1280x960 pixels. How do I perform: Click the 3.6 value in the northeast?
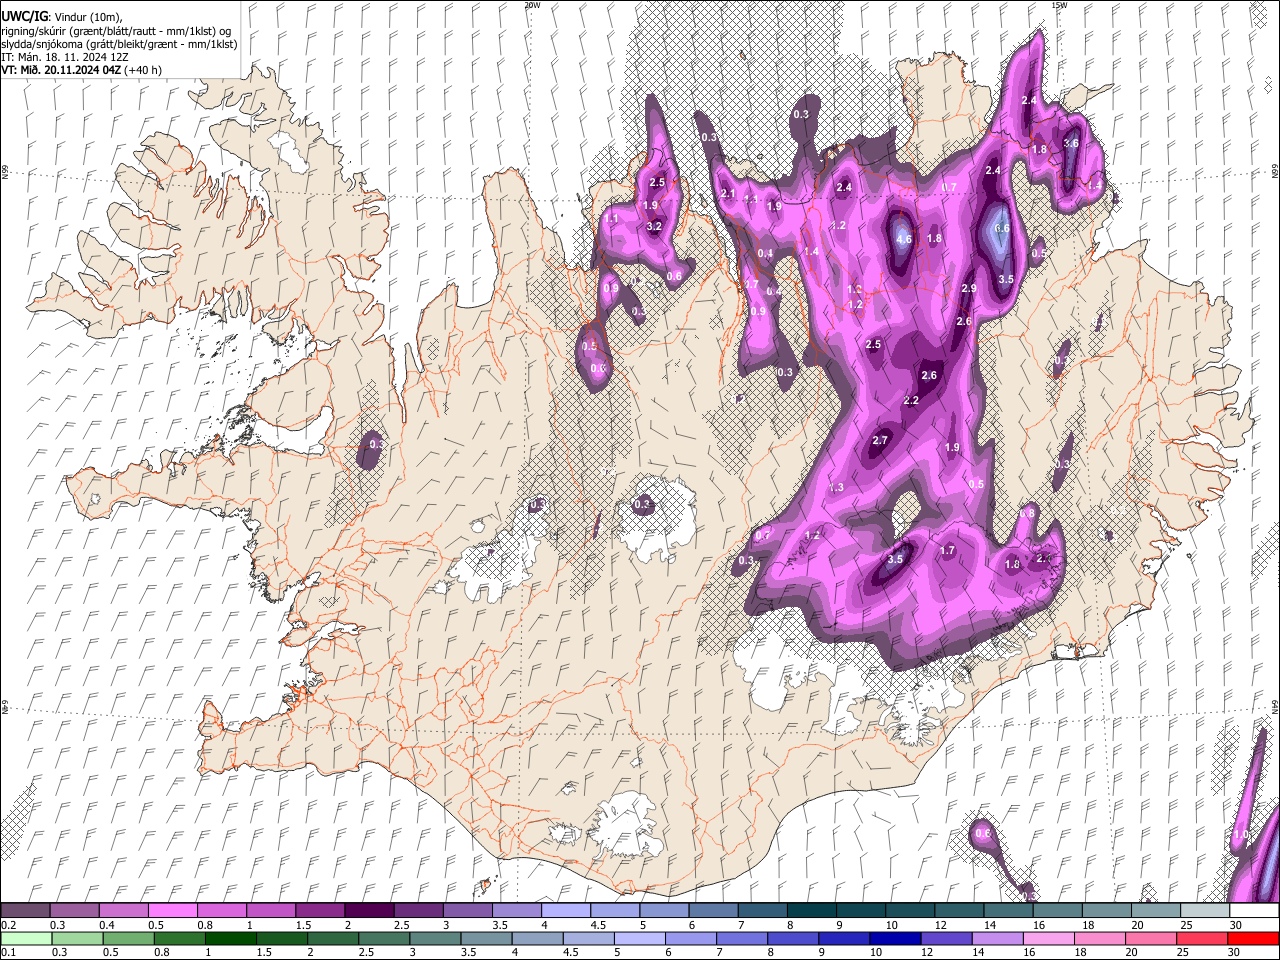(1071, 143)
